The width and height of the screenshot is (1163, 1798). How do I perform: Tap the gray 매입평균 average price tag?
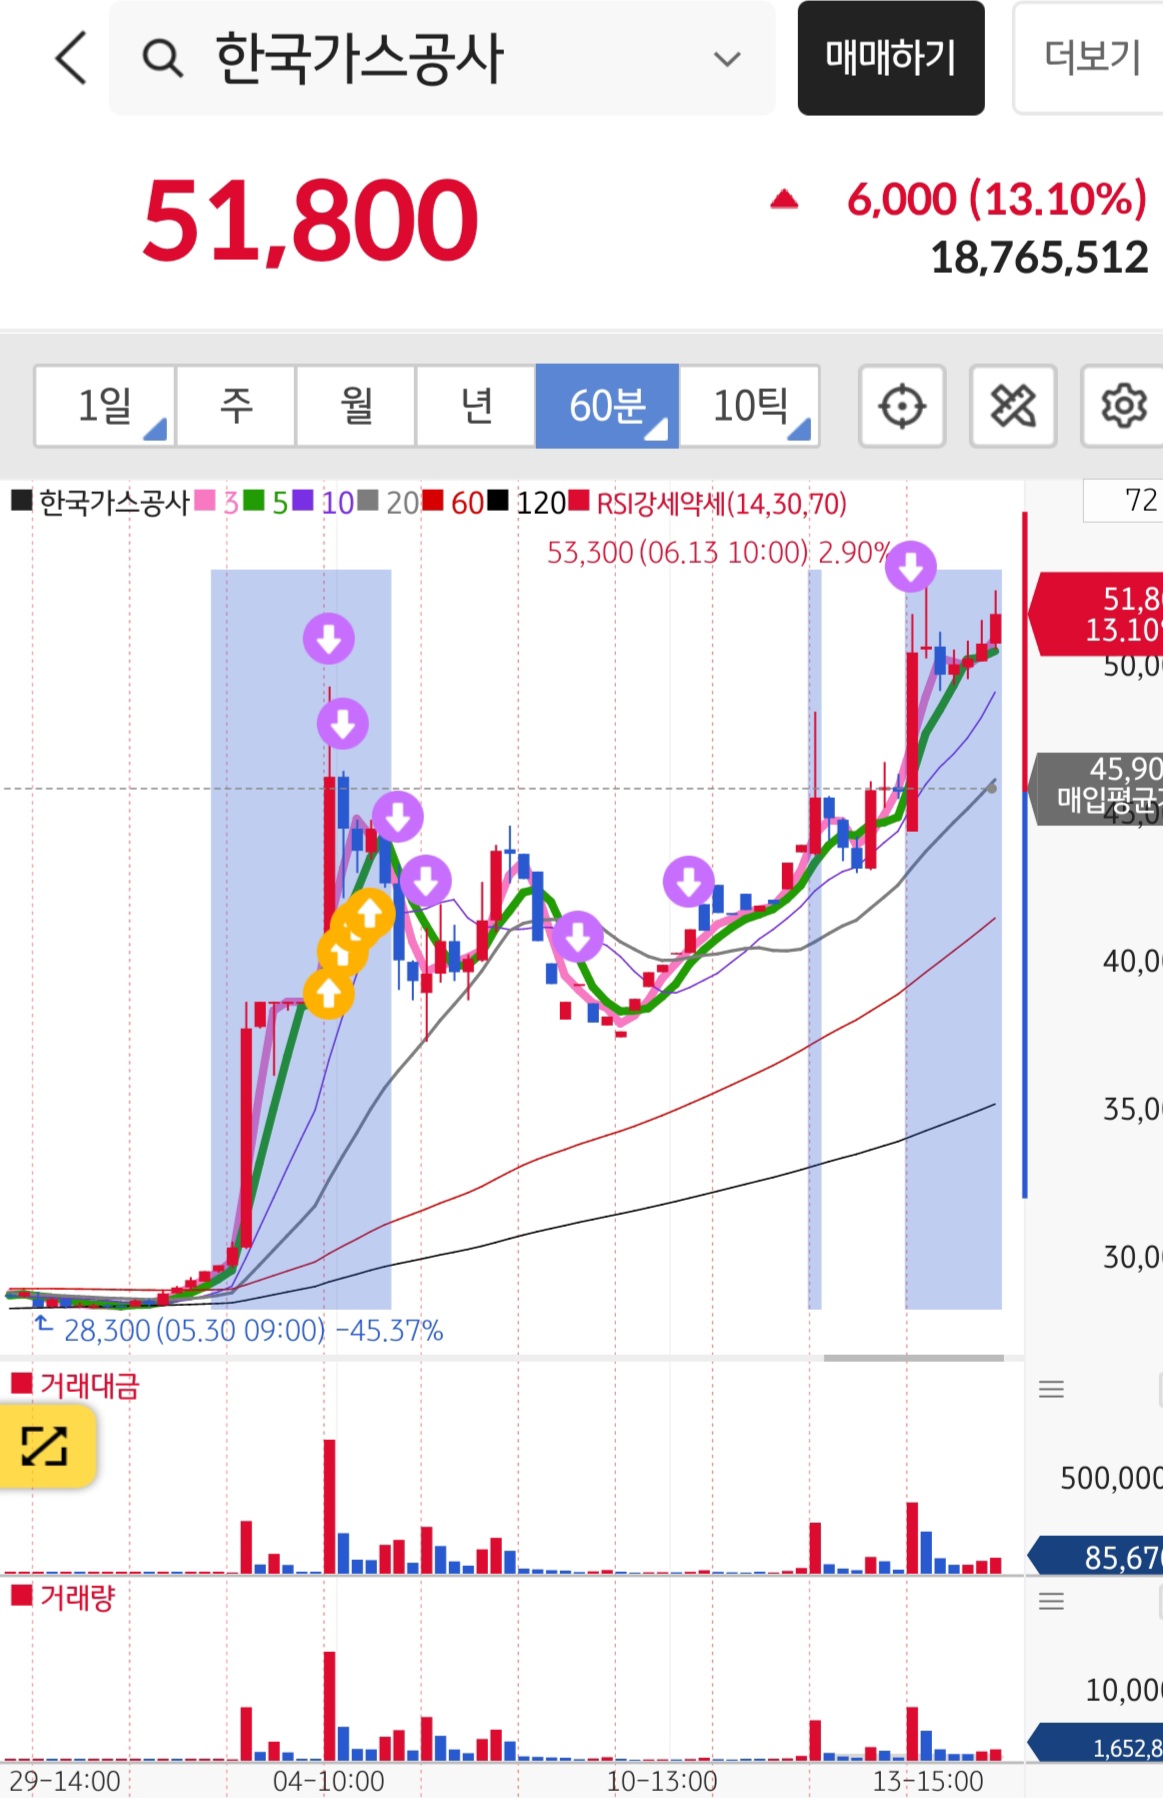click(x=1096, y=788)
